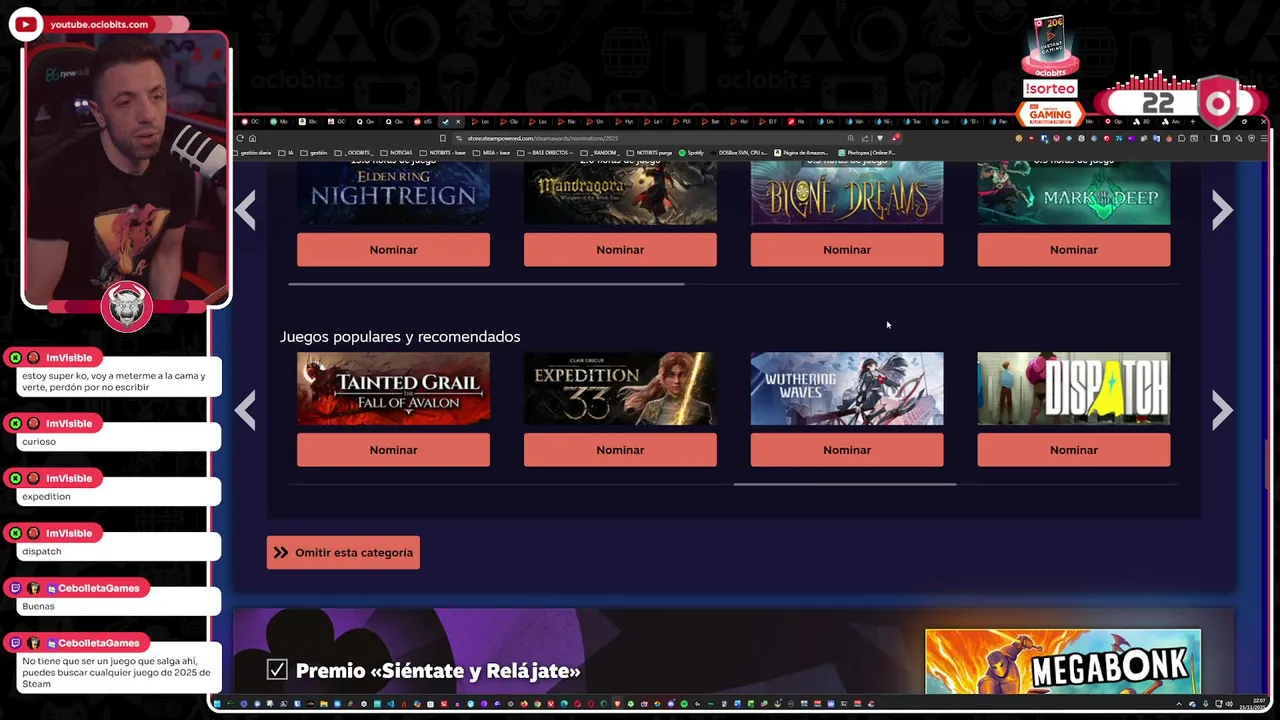Screen dimensions: 1280x720
Task: Open browser extensions puzzle icon
Action: (x=1182, y=138)
